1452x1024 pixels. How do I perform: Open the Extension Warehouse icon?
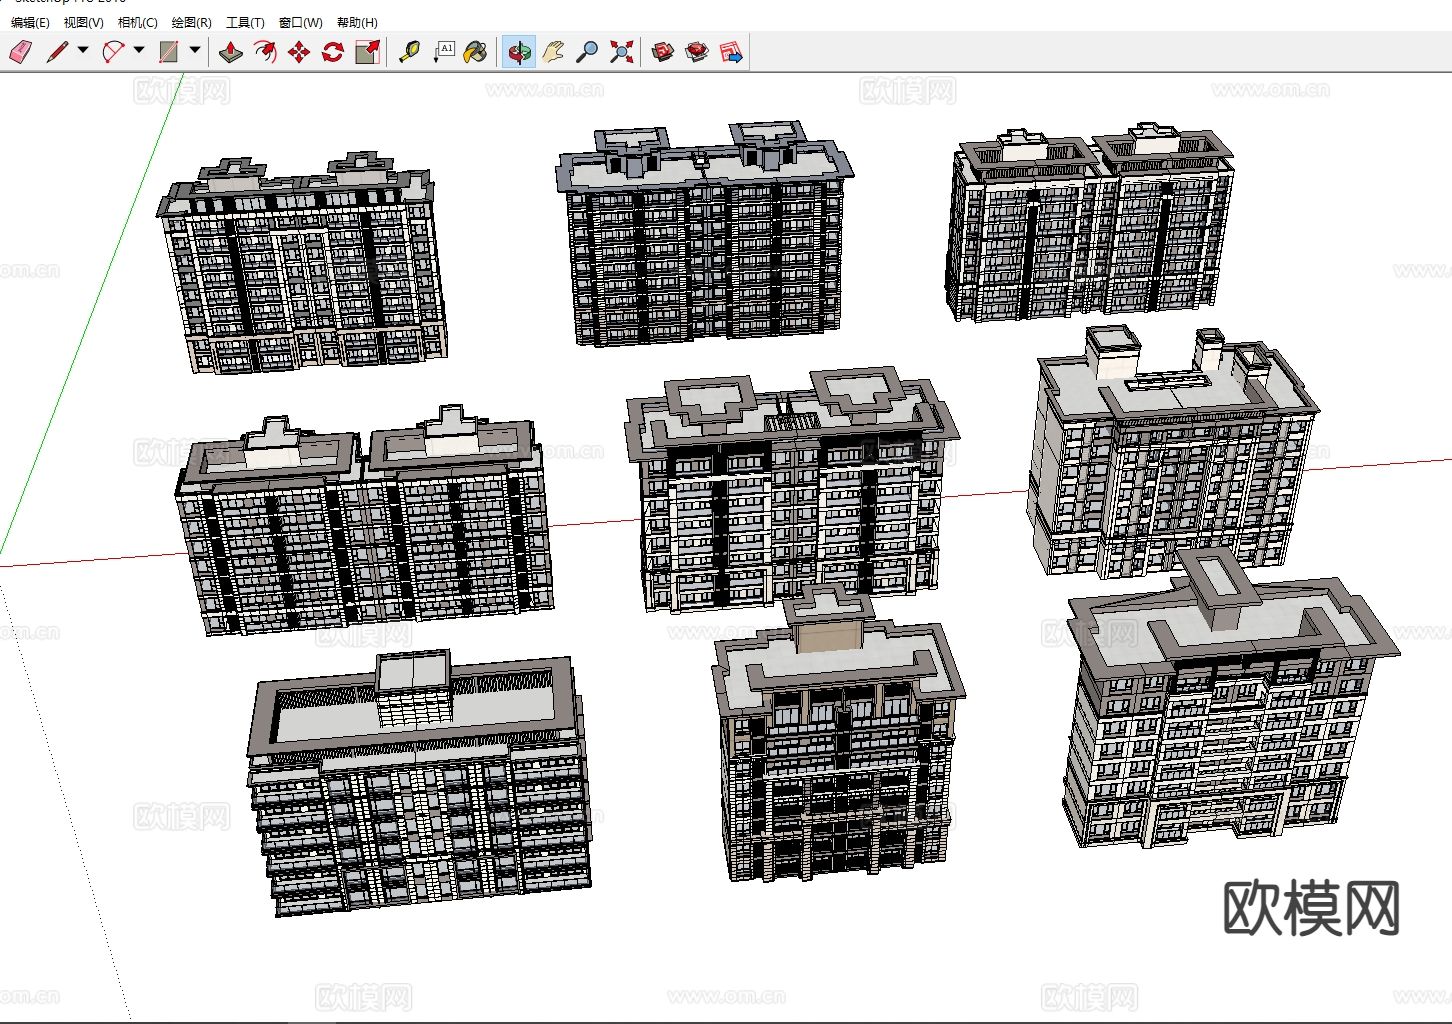click(x=697, y=52)
